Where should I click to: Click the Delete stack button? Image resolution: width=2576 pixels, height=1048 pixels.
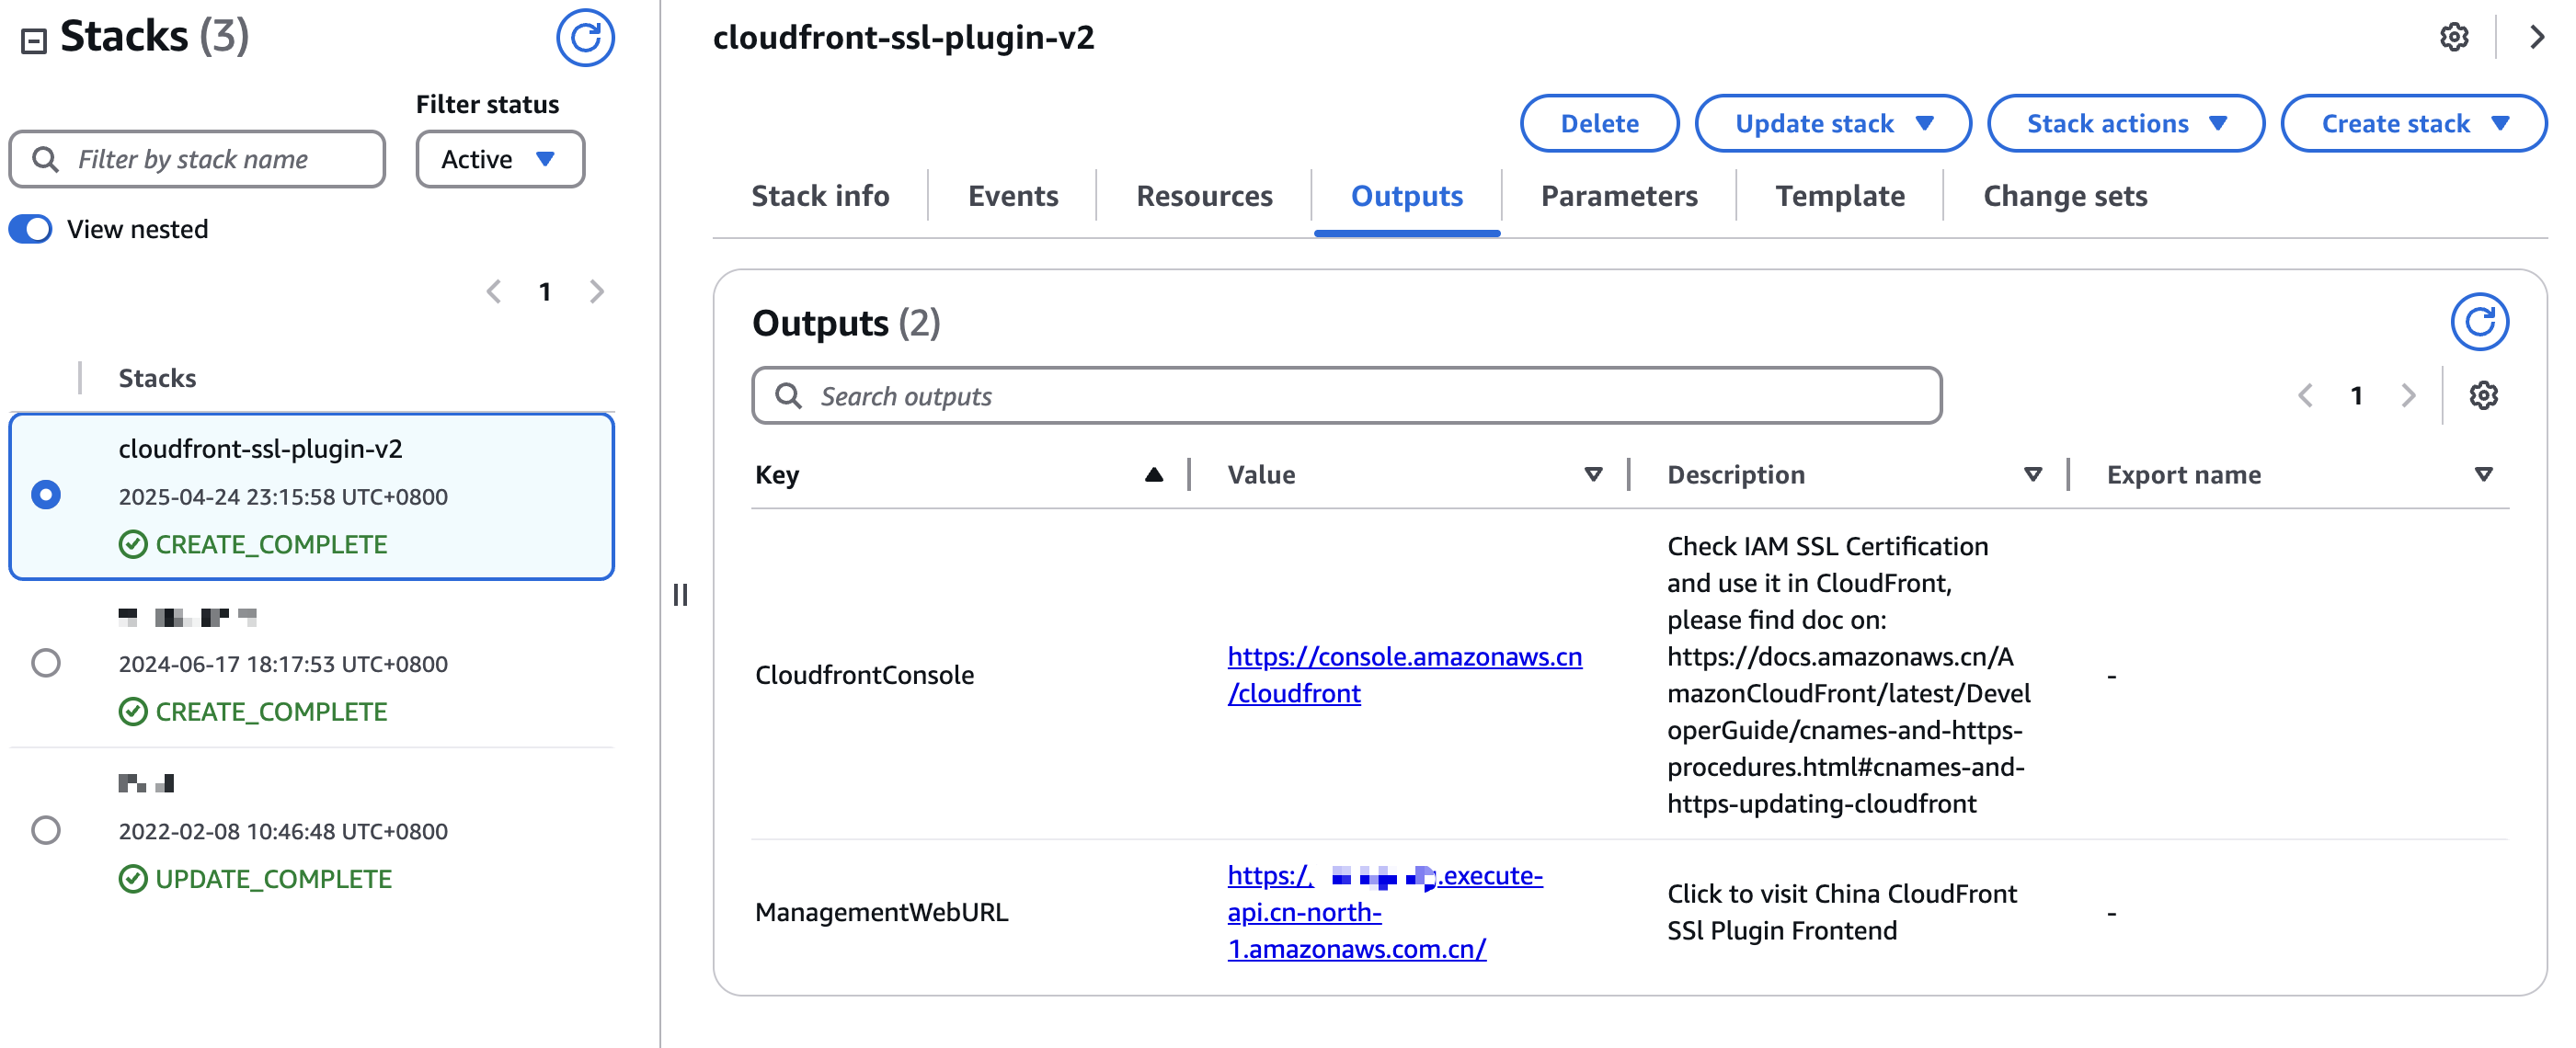point(1599,124)
